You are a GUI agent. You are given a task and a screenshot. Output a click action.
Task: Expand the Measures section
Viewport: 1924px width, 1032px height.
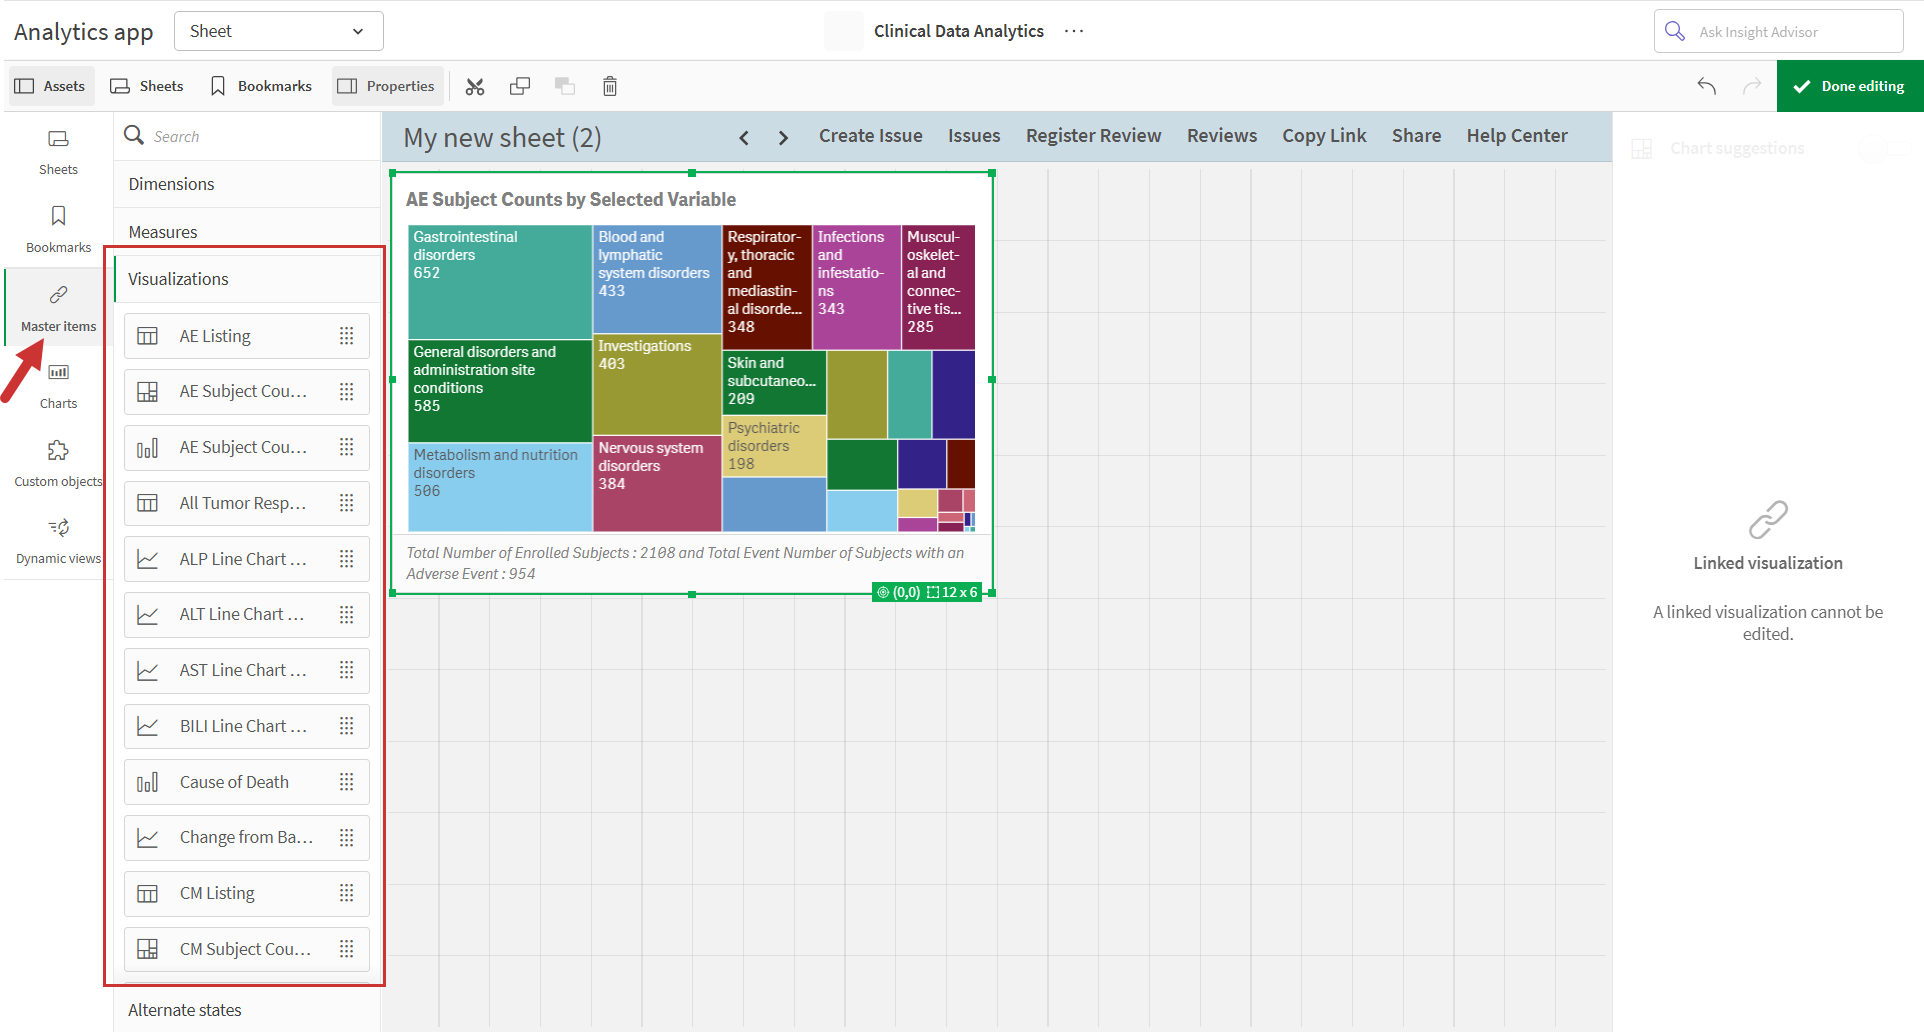(247, 232)
